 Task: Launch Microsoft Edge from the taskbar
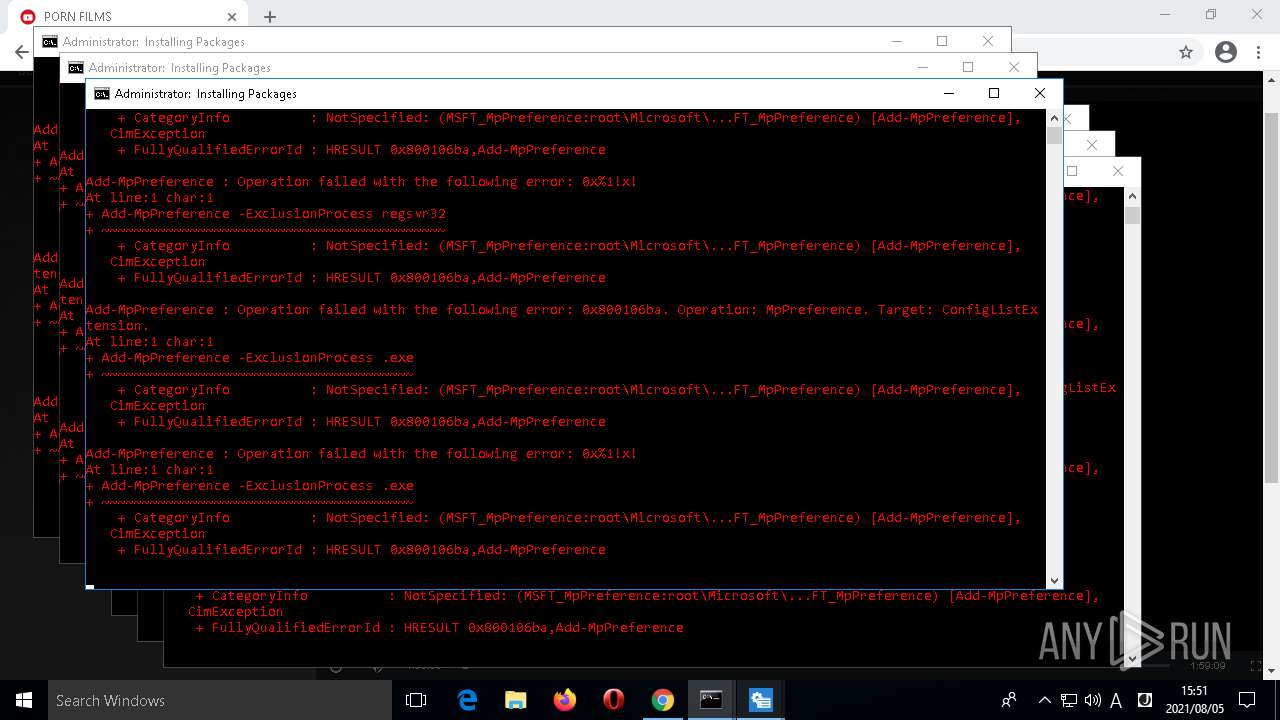tap(467, 700)
